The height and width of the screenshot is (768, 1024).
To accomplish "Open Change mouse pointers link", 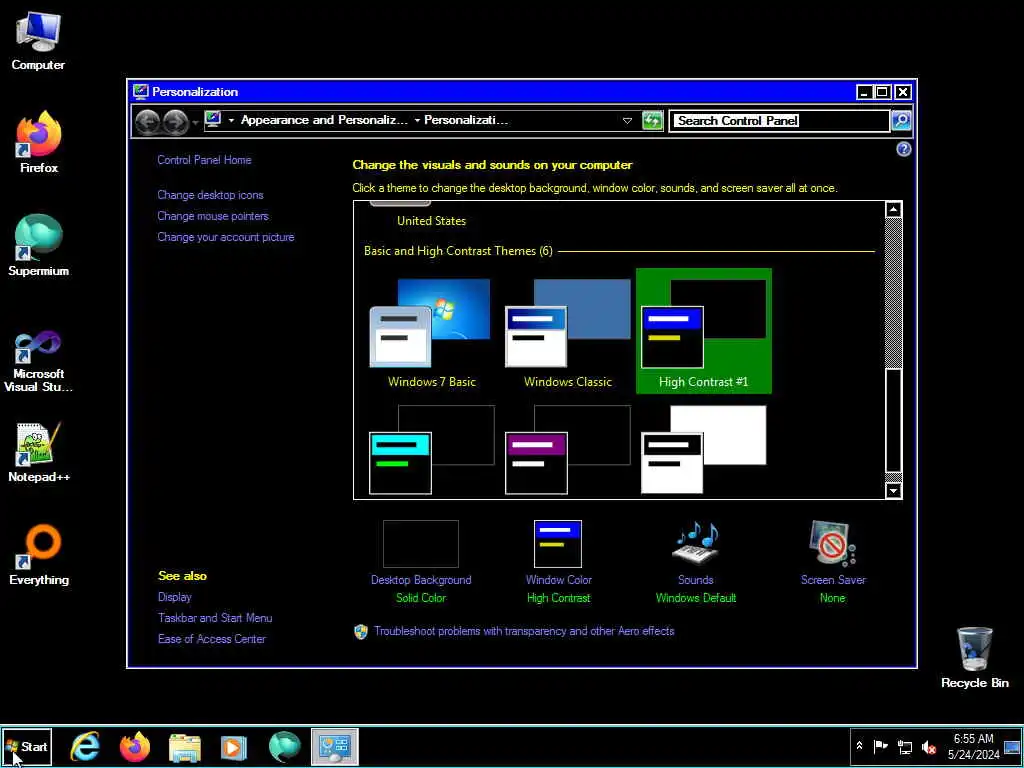I will (x=213, y=216).
